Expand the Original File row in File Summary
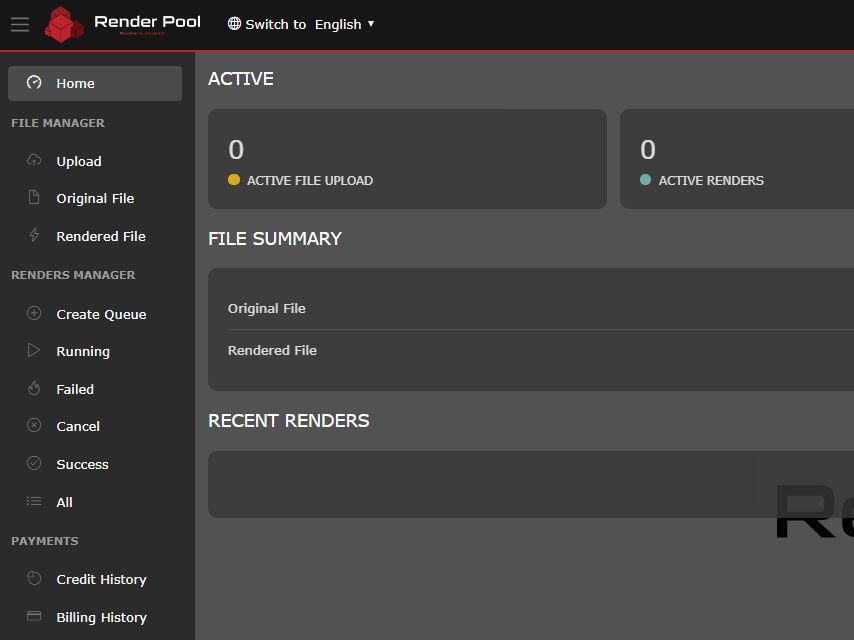The height and width of the screenshot is (640, 854). click(x=267, y=308)
